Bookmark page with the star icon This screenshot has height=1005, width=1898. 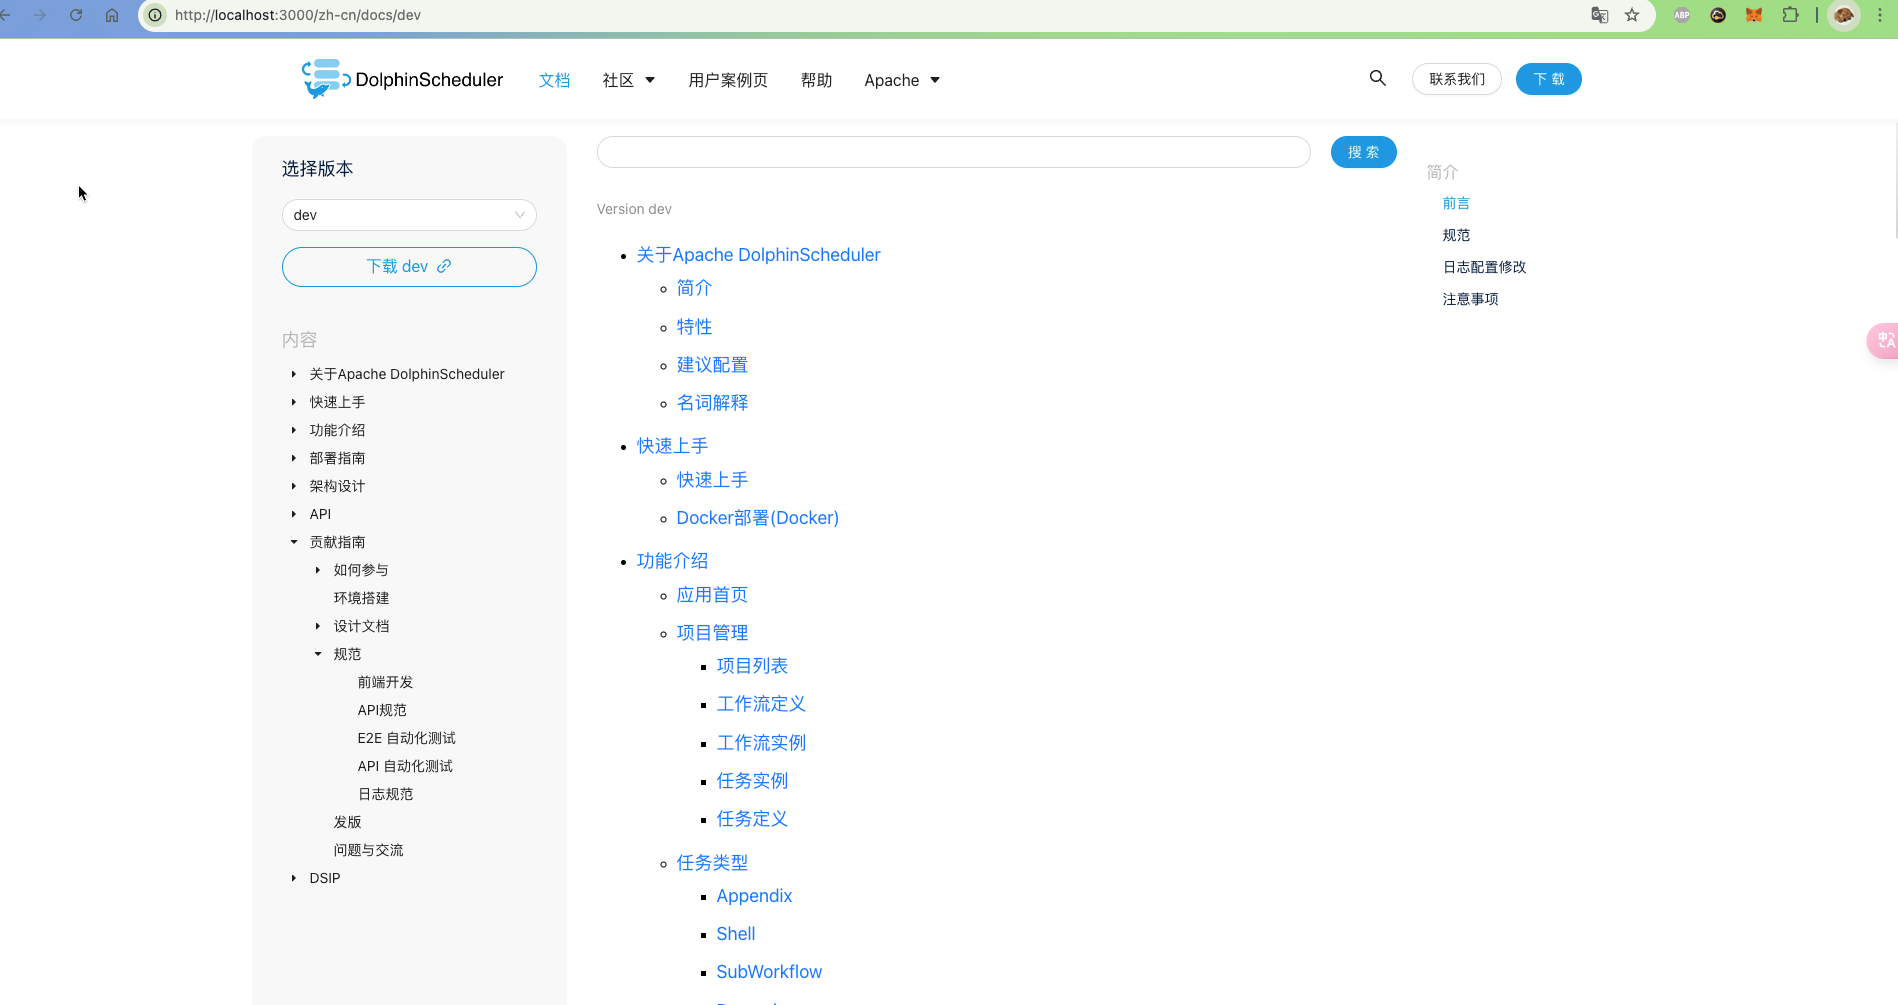point(1632,15)
